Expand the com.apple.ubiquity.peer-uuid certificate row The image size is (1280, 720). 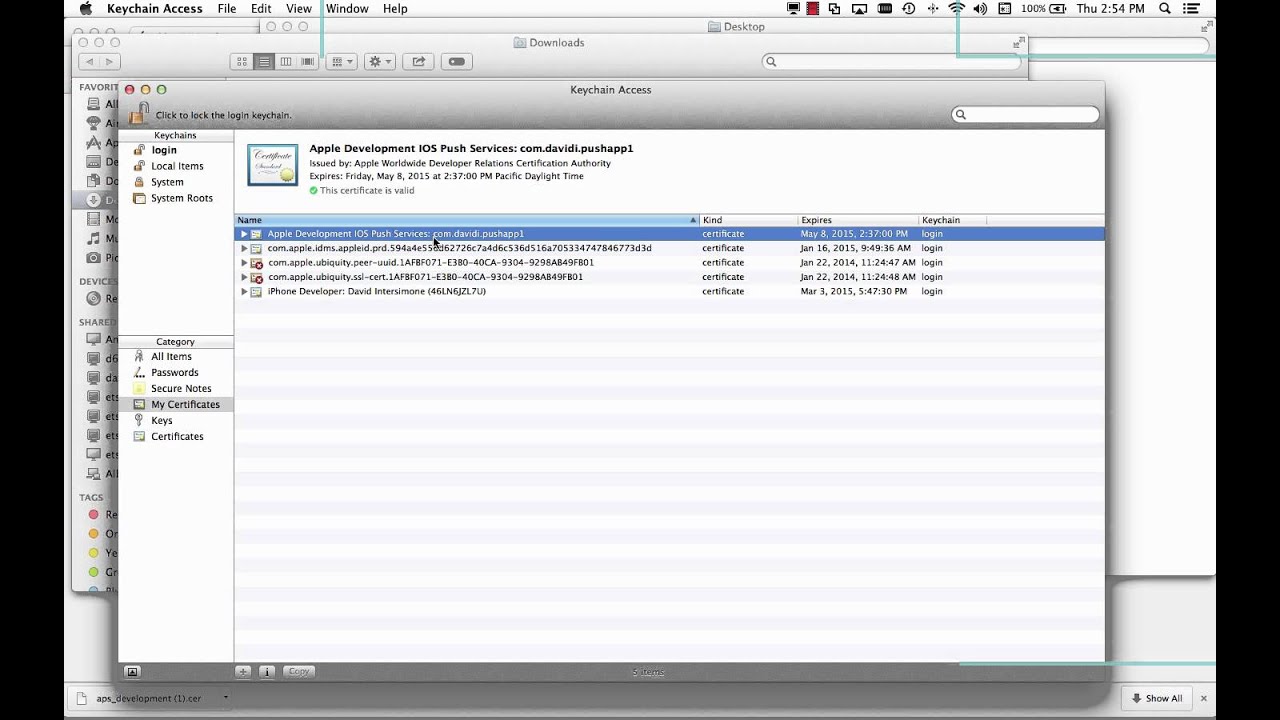pos(243,263)
